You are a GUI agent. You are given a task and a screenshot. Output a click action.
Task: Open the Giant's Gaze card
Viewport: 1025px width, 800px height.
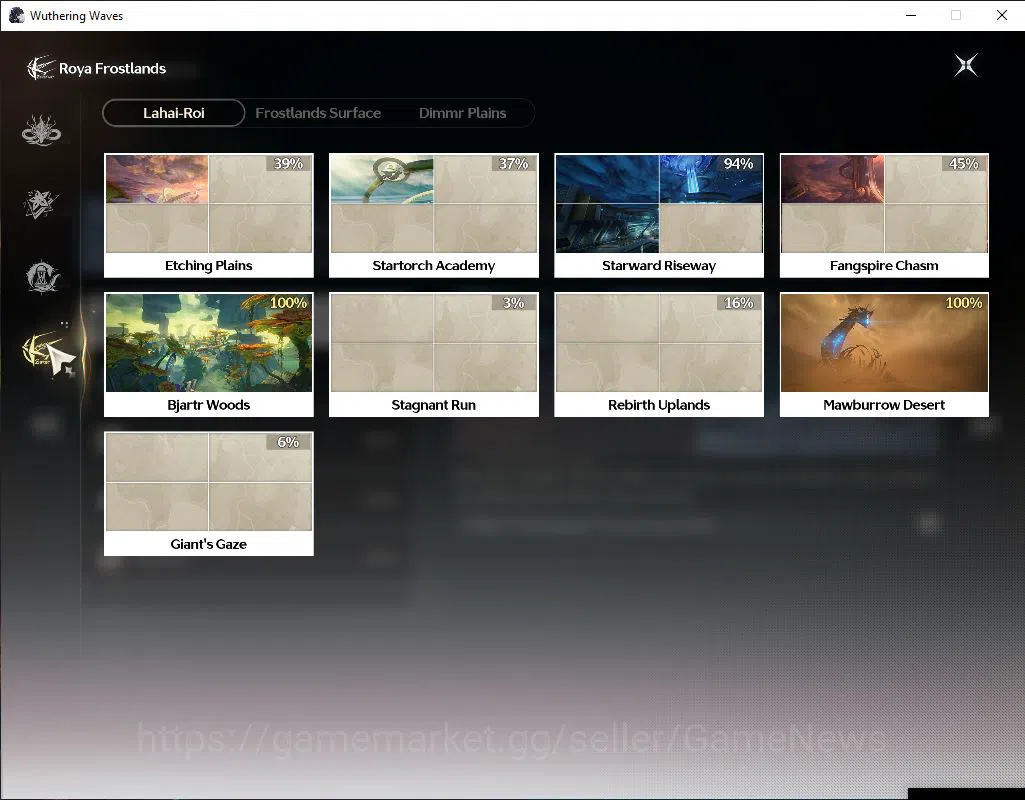[209, 494]
